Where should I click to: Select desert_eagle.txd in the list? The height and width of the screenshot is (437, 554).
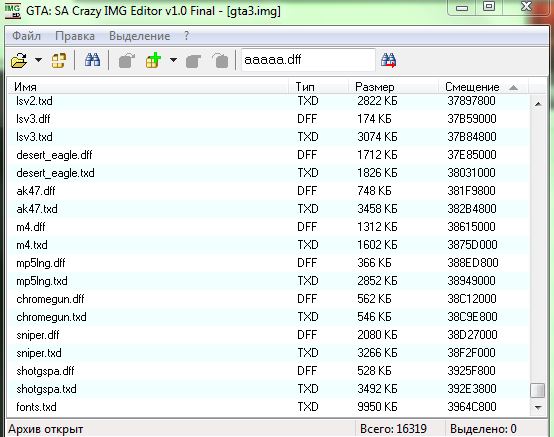coord(268,173)
